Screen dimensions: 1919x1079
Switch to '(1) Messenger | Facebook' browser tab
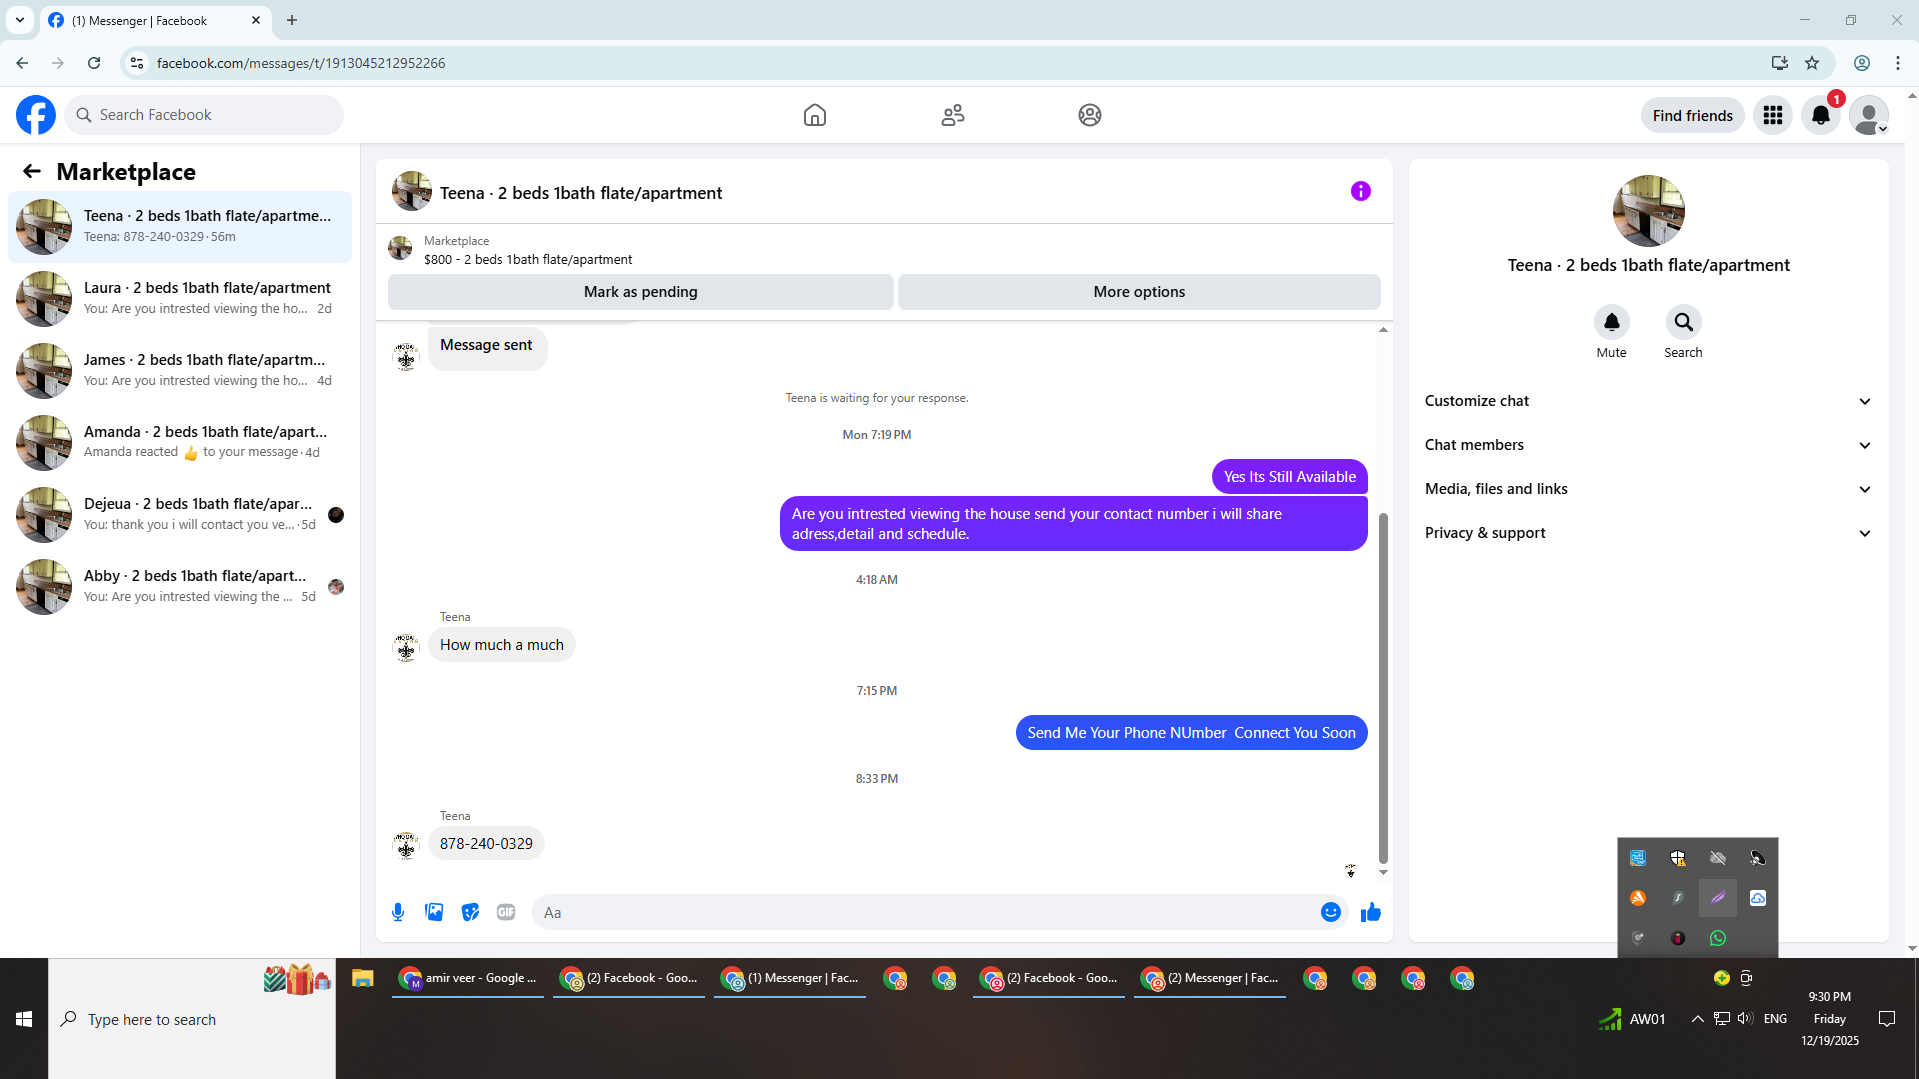pos(155,20)
